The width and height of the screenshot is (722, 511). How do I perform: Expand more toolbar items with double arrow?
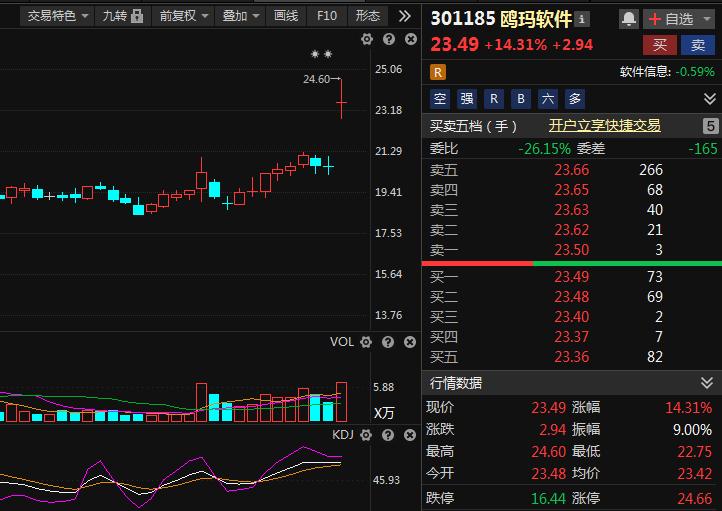pyautogui.click(x=405, y=17)
